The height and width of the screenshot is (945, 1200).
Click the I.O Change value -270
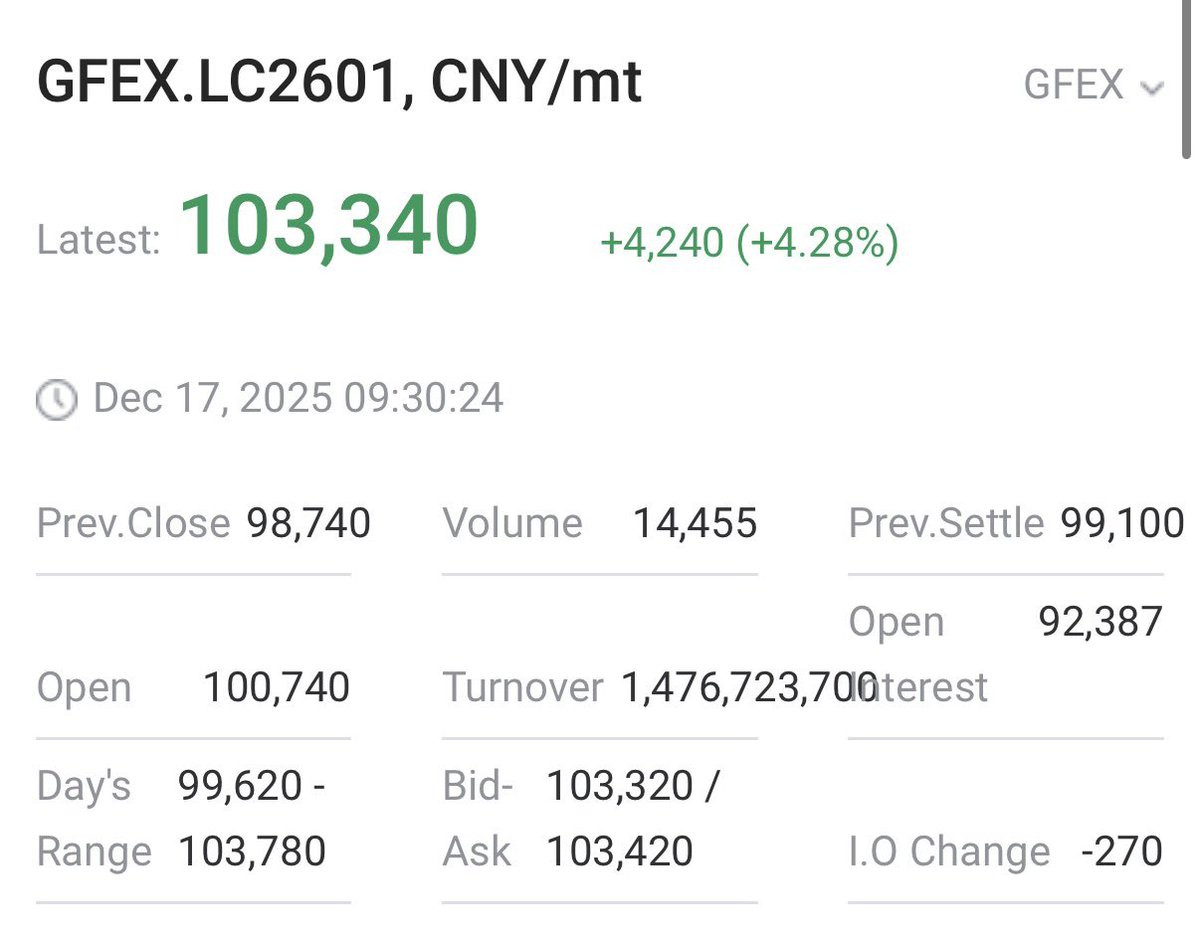click(1122, 852)
